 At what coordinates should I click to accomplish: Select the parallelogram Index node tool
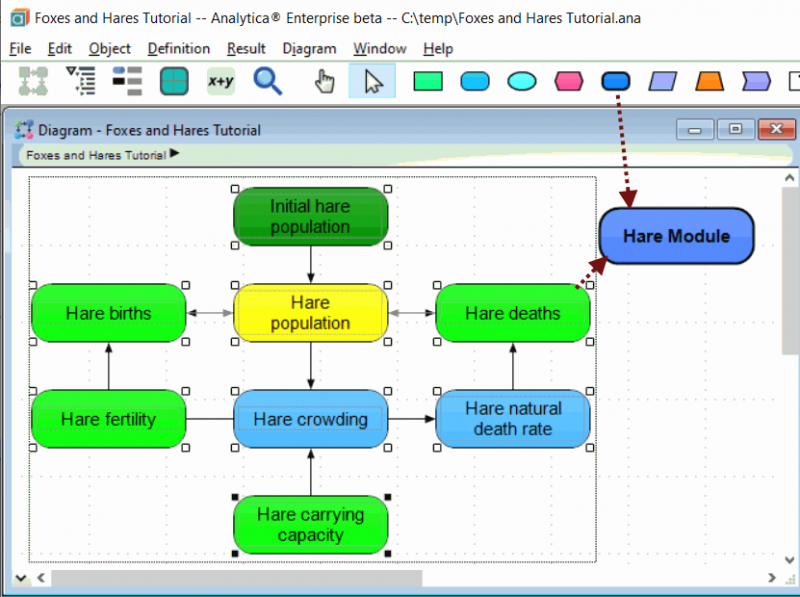(662, 82)
